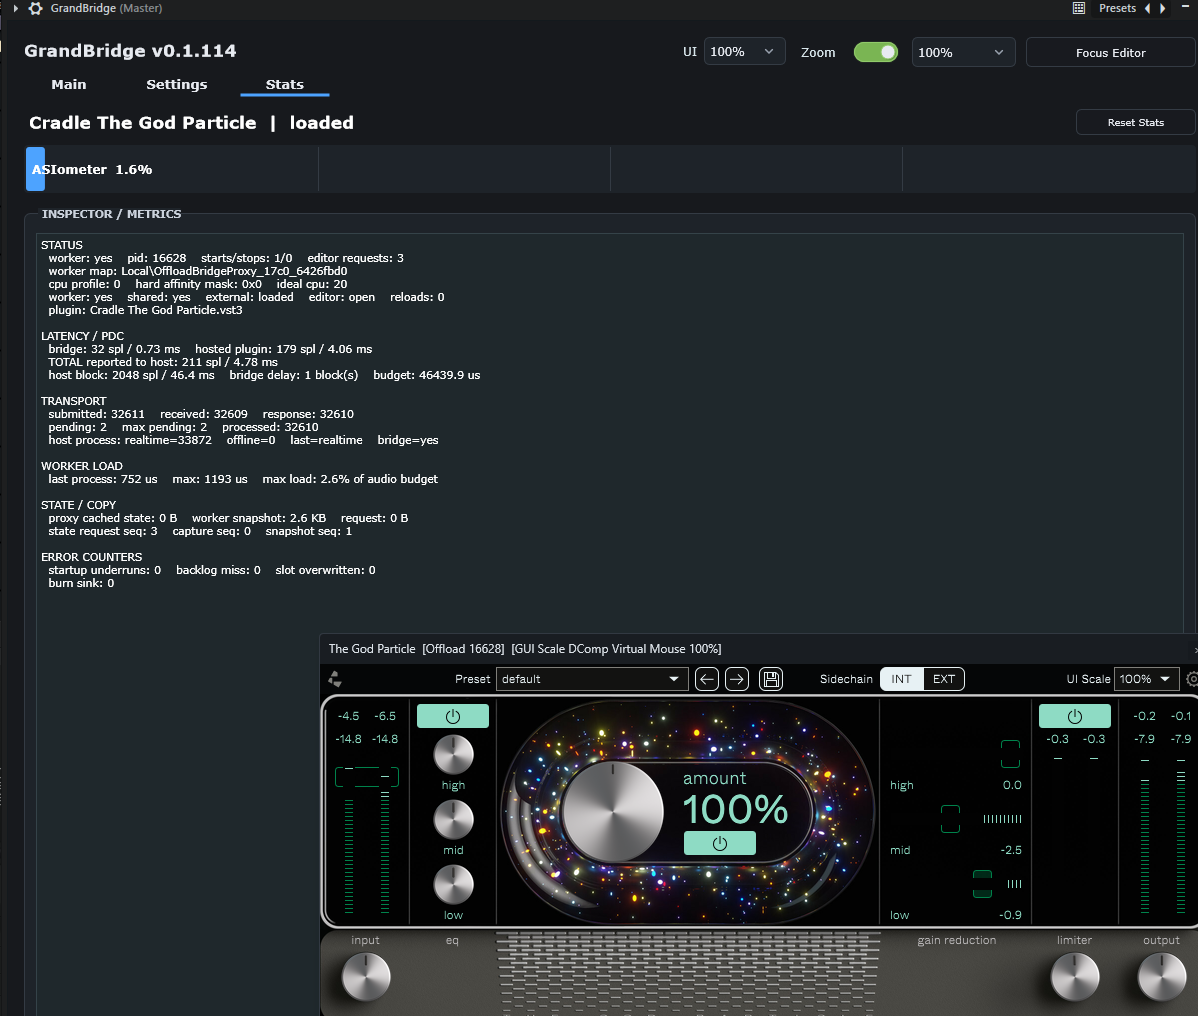
Task: Click 'Cradle The God Particle | loaded' heading
Action: (x=191, y=123)
